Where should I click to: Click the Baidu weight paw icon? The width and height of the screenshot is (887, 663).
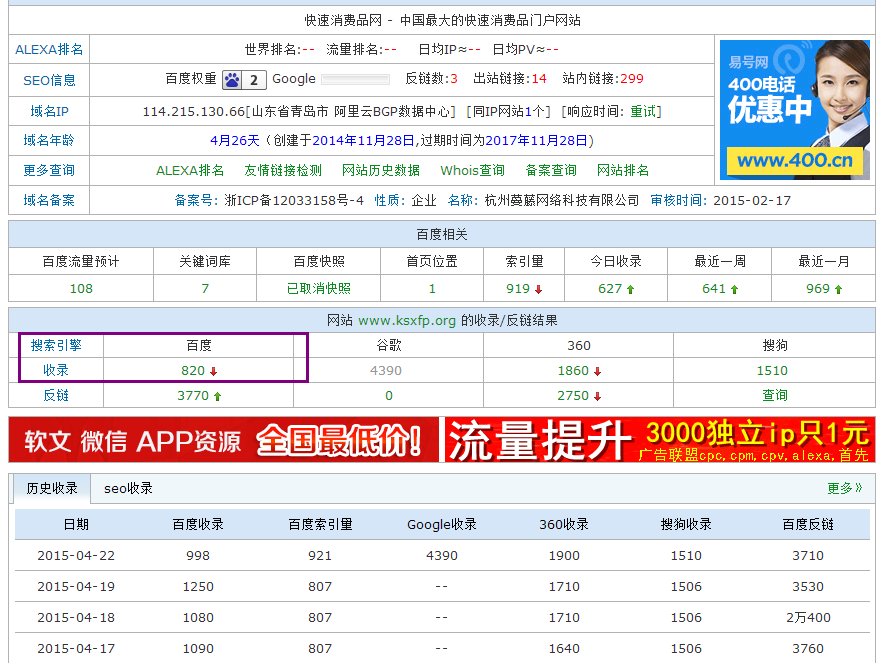[x=232, y=80]
